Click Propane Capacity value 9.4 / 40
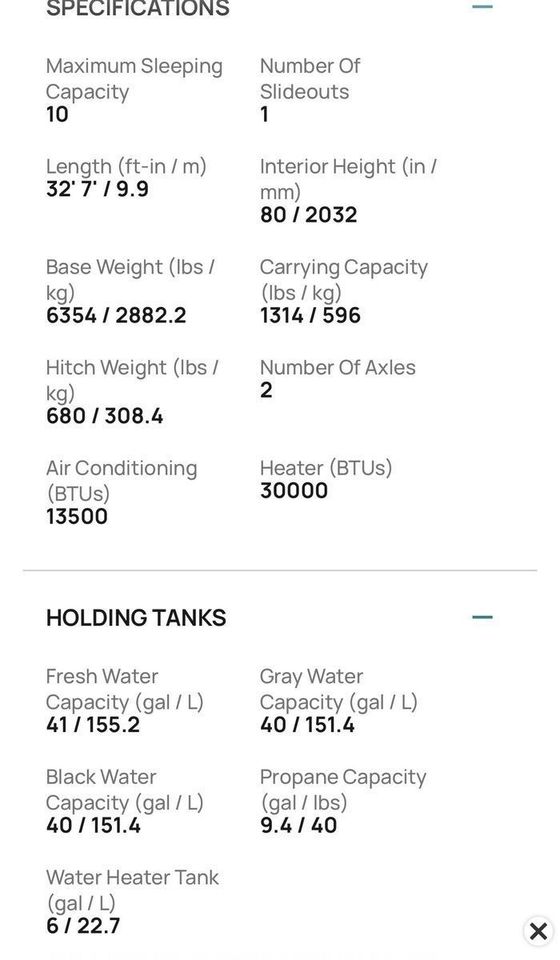Image resolution: width=560 pixels, height=960 pixels. point(299,825)
